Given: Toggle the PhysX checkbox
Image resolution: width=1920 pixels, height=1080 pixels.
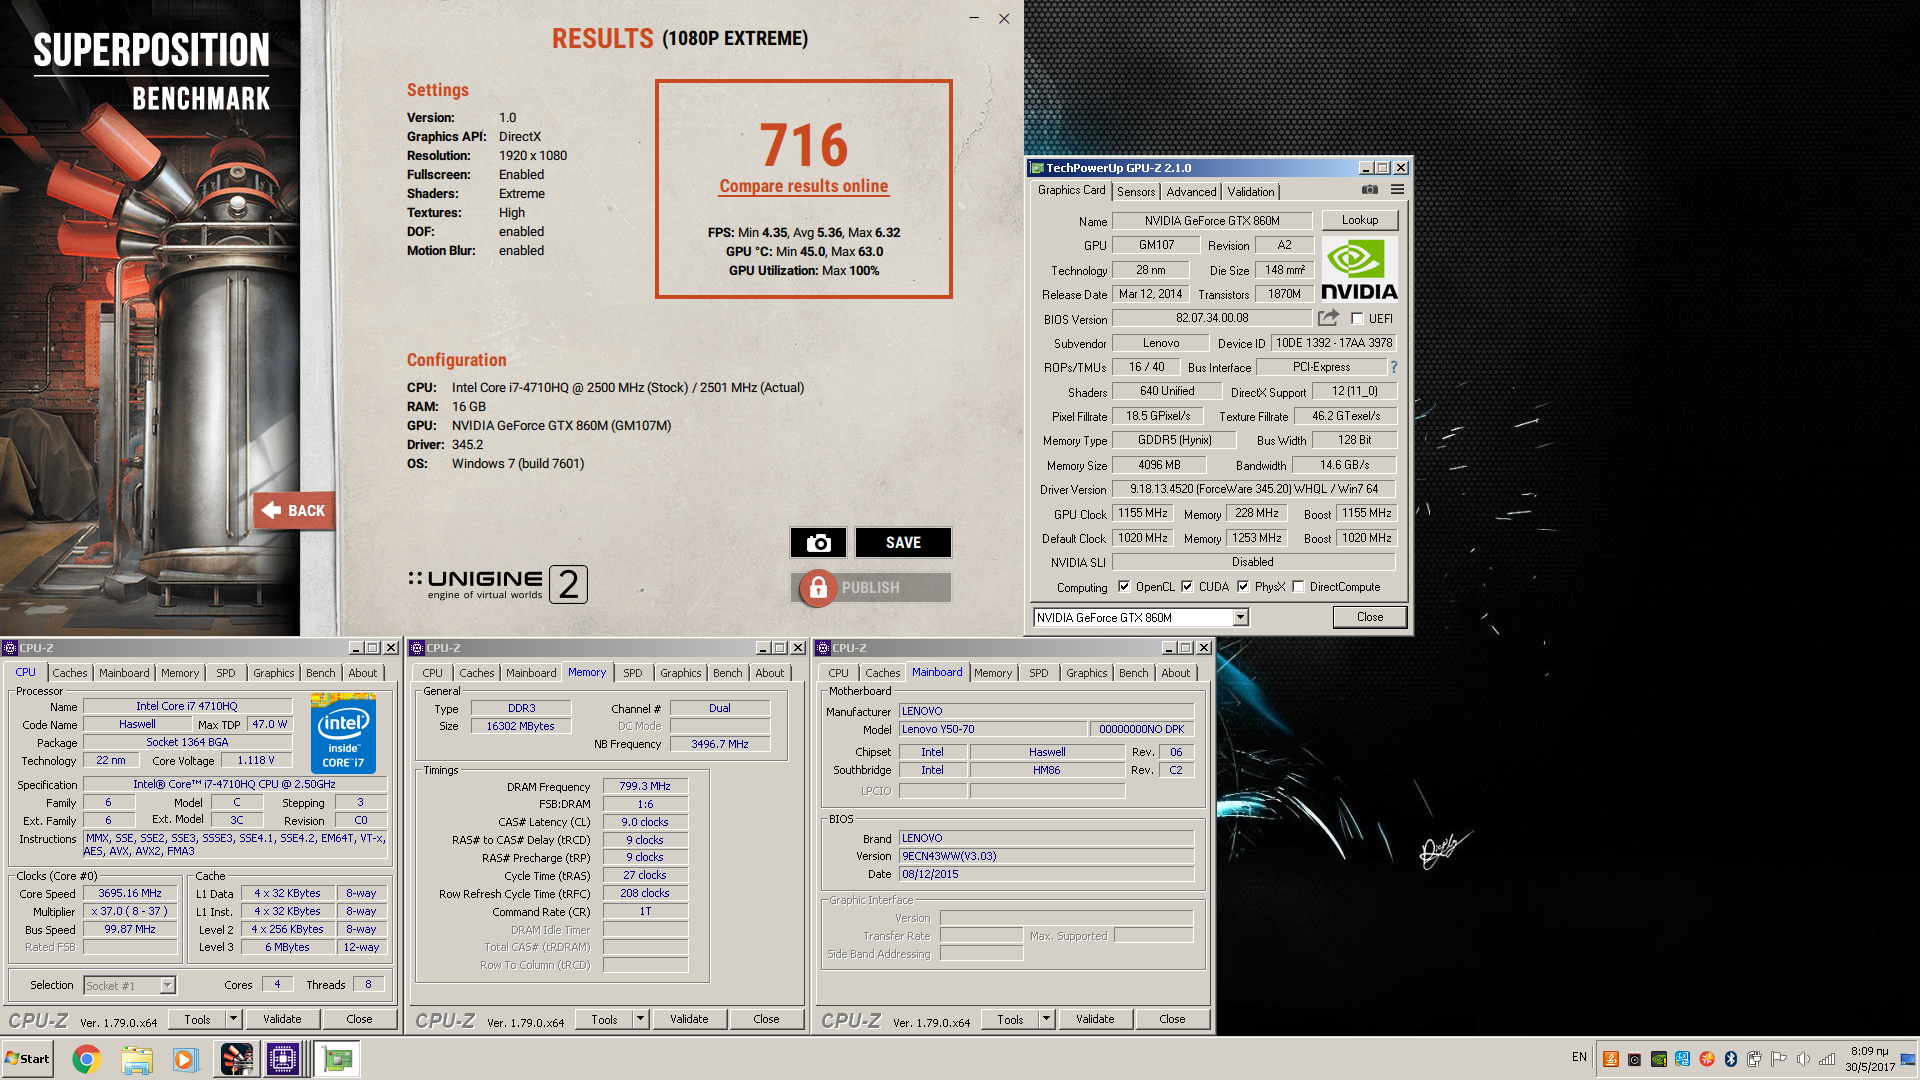Looking at the screenshot, I should click(x=1243, y=587).
